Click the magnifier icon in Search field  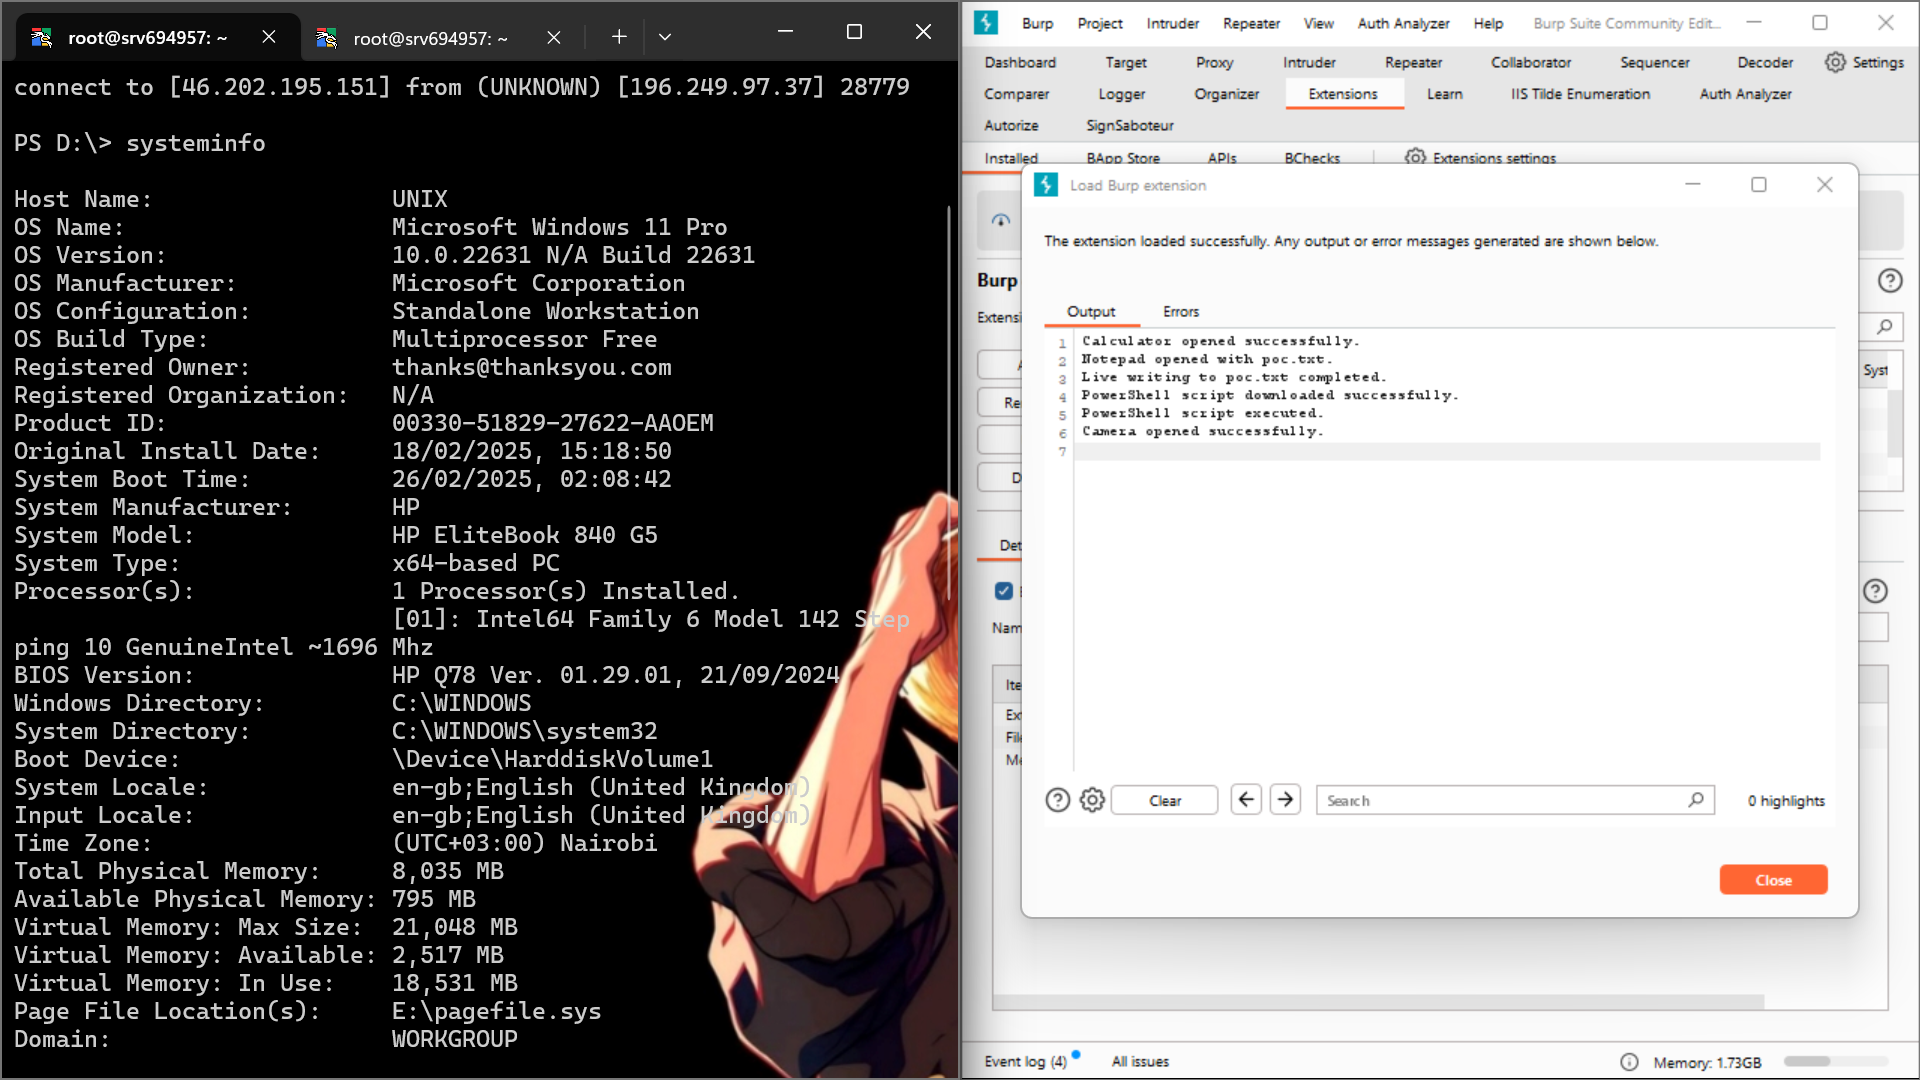click(1696, 800)
